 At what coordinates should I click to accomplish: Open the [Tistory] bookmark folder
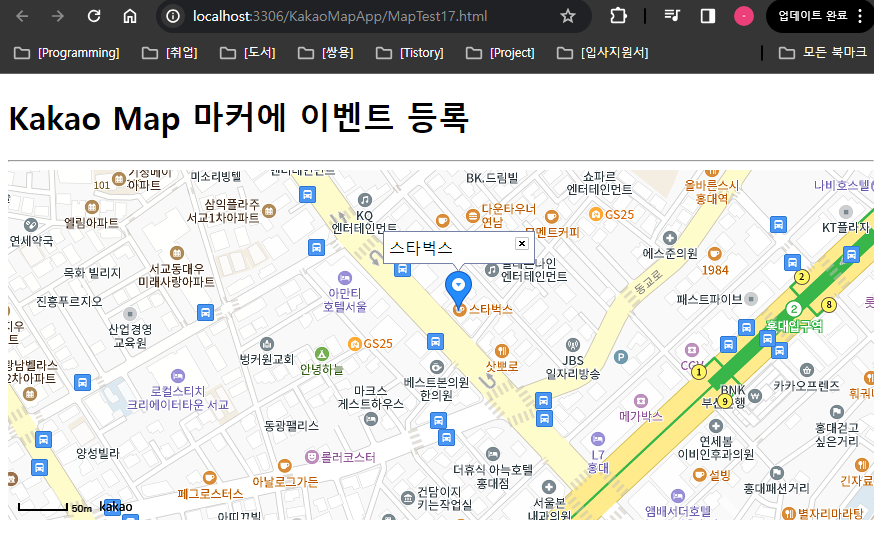pyautogui.click(x=410, y=53)
